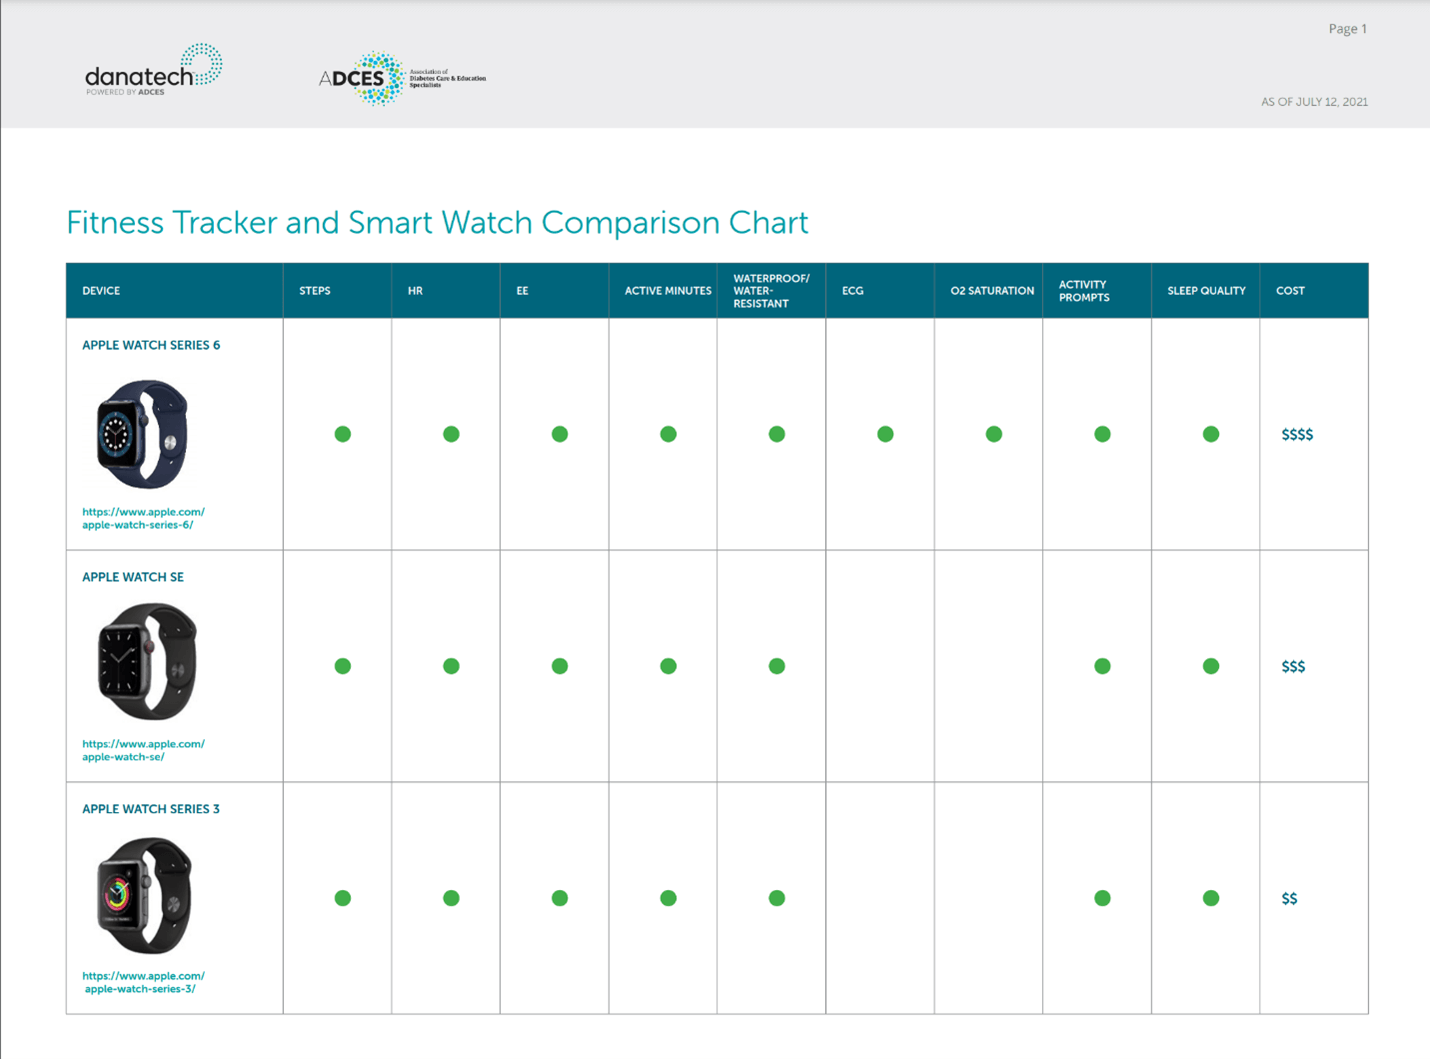Click the Apple Watch SE EE dot
Screen dimensions: 1430x1059
[x=560, y=666]
